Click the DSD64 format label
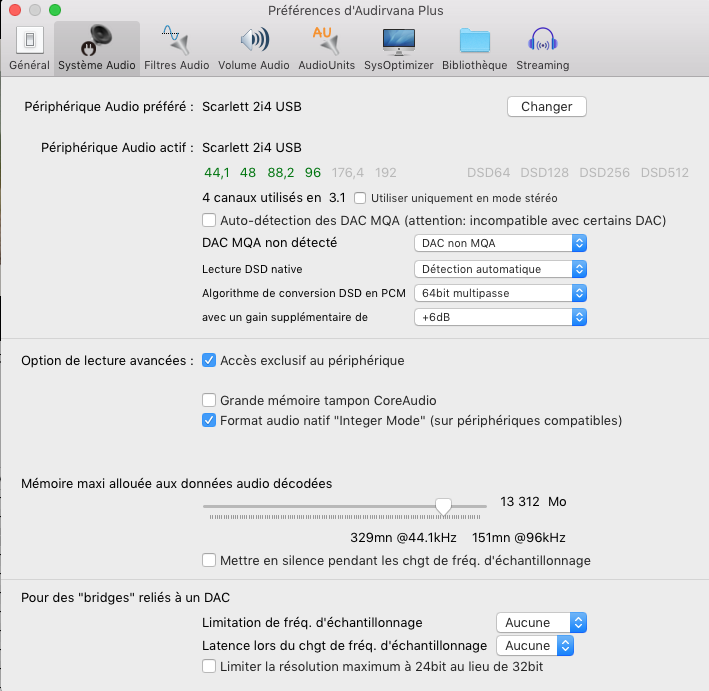The width and height of the screenshot is (709, 691). click(x=488, y=173)
